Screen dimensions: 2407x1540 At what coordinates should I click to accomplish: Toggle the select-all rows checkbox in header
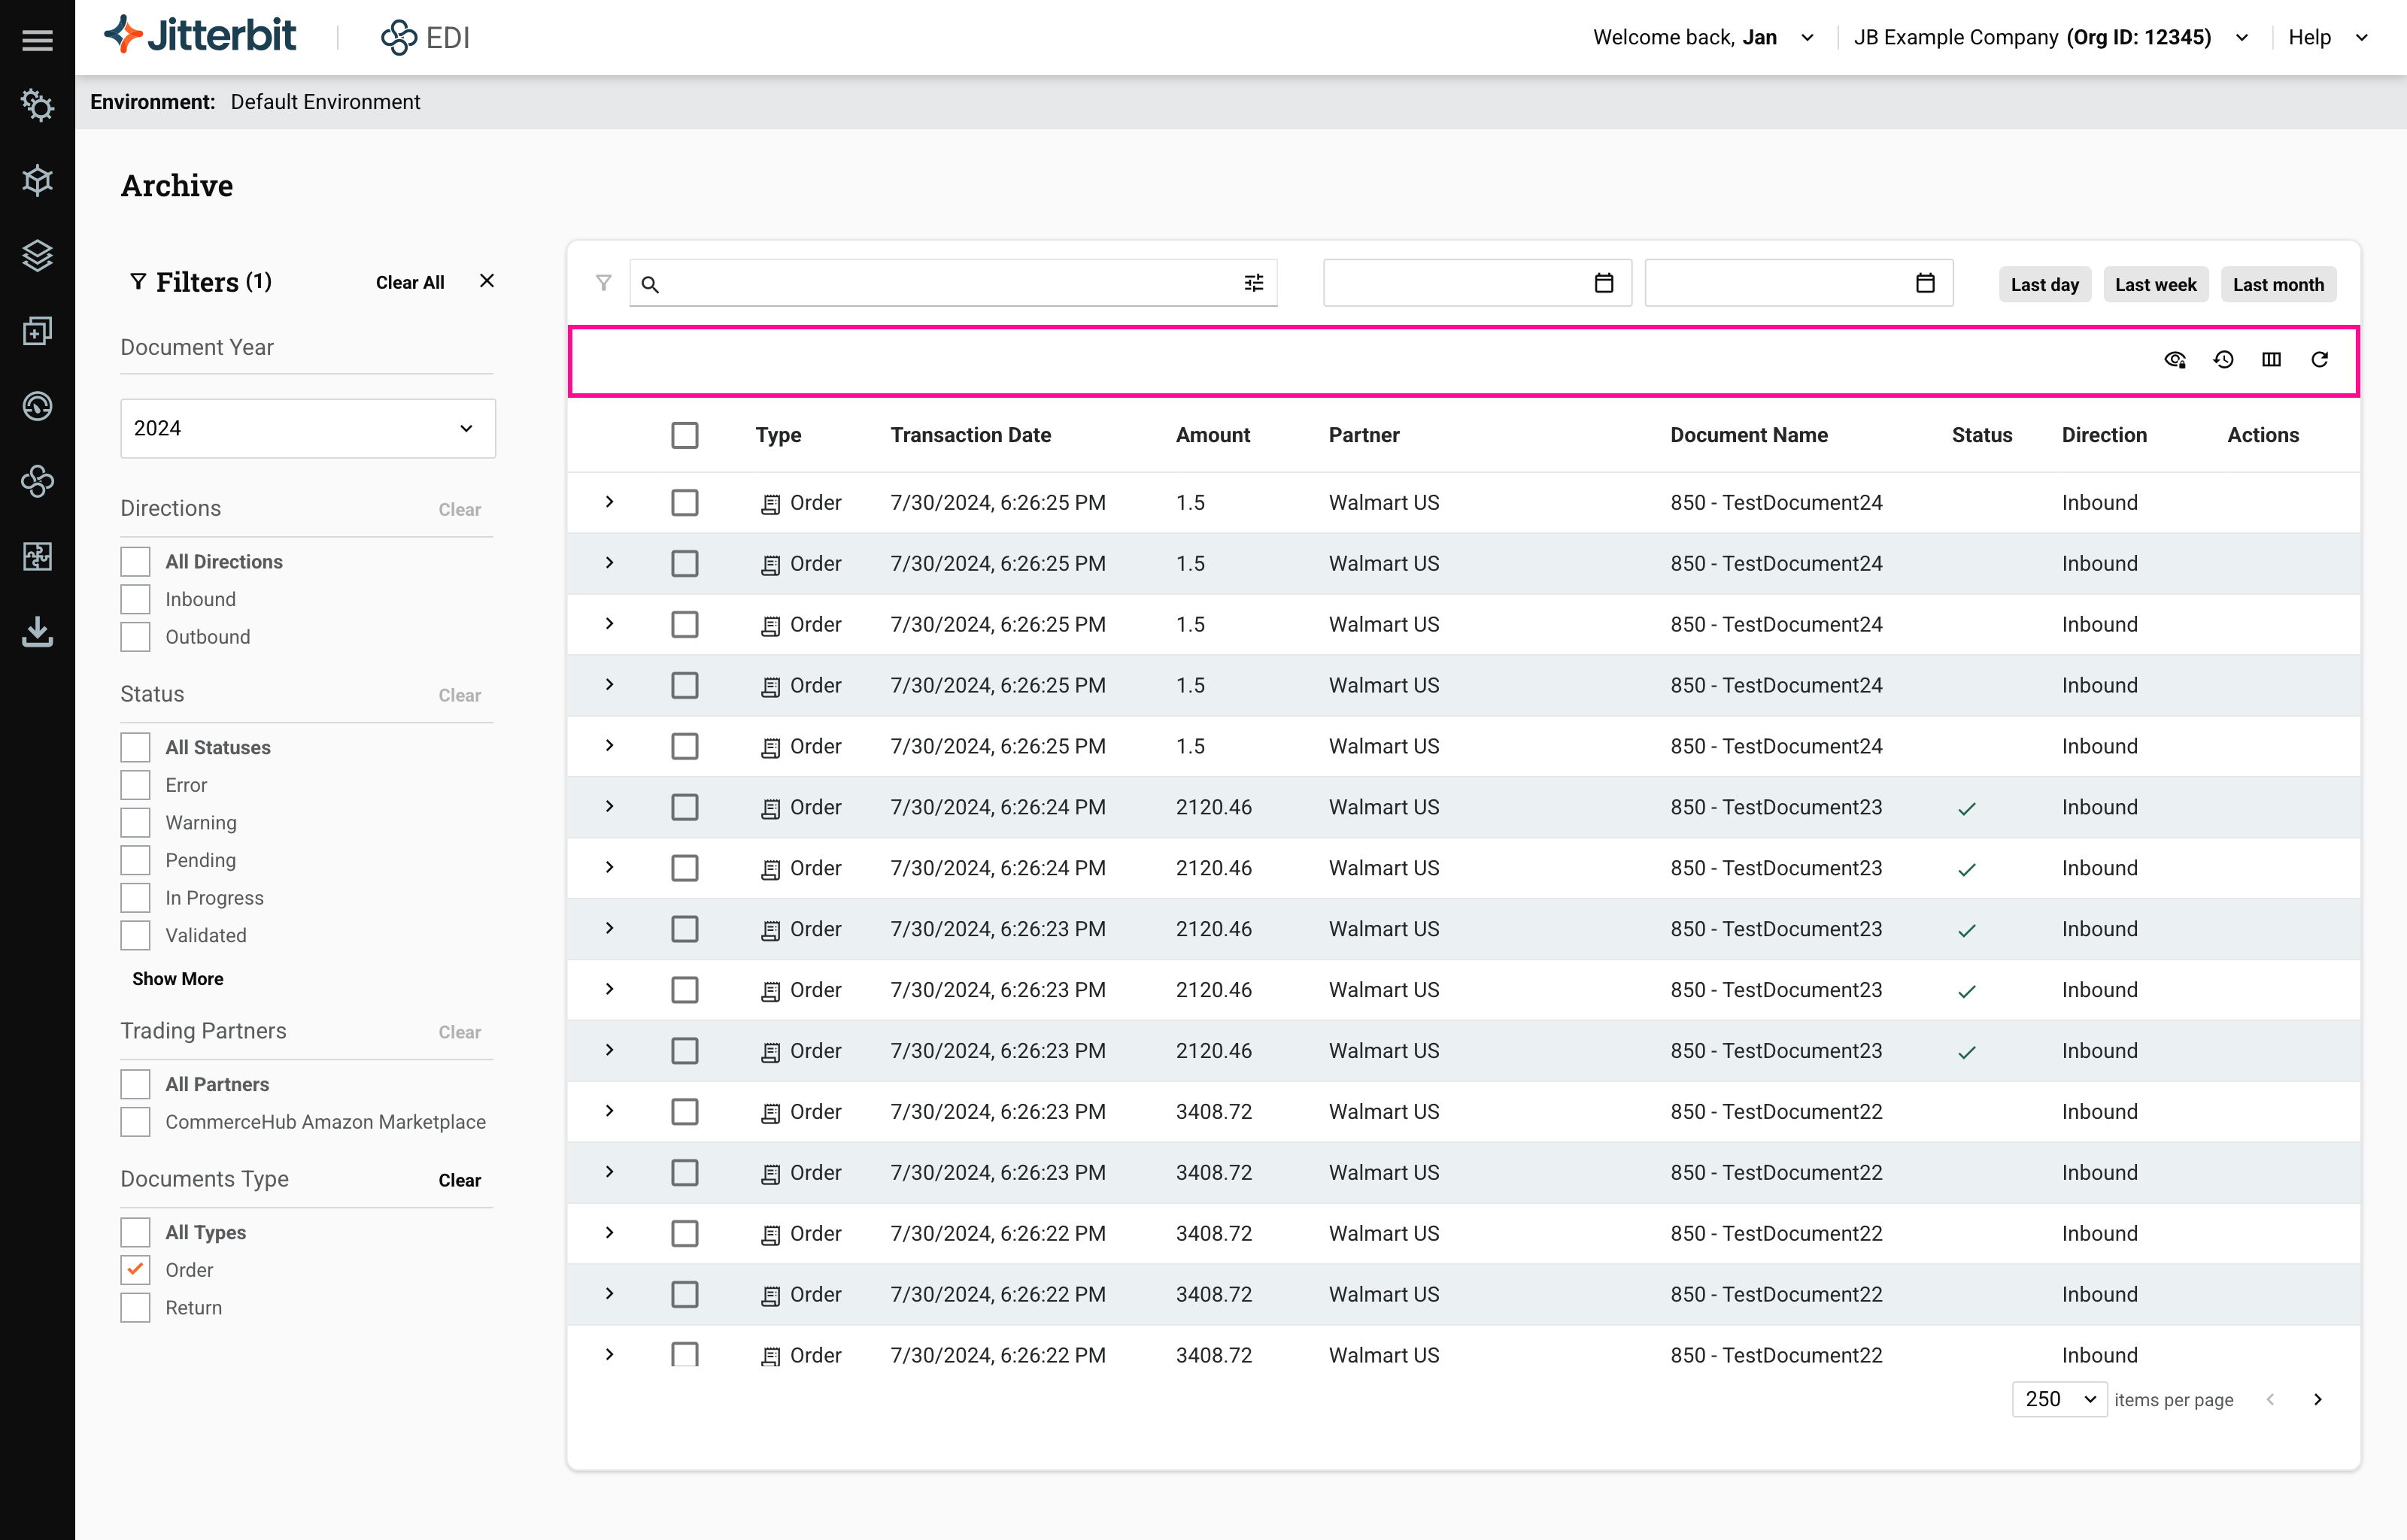tap(684, 435)
